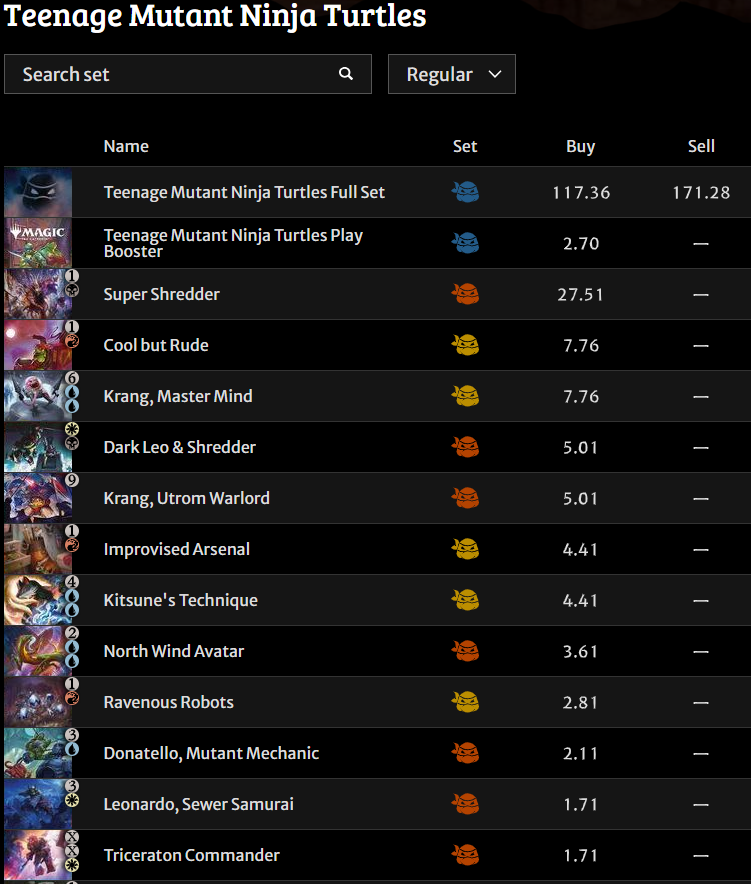Click the set icon for Kitsune's Technique

pyautogui.click(x=465, y=600)
